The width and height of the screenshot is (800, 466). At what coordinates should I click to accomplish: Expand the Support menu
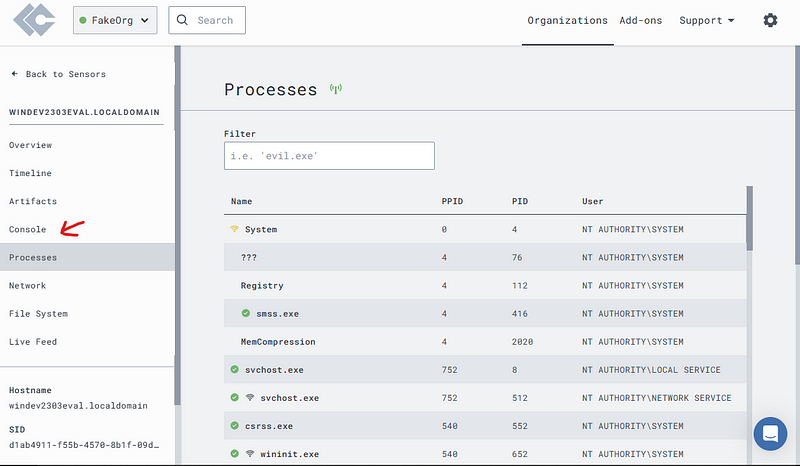[707, 20]
